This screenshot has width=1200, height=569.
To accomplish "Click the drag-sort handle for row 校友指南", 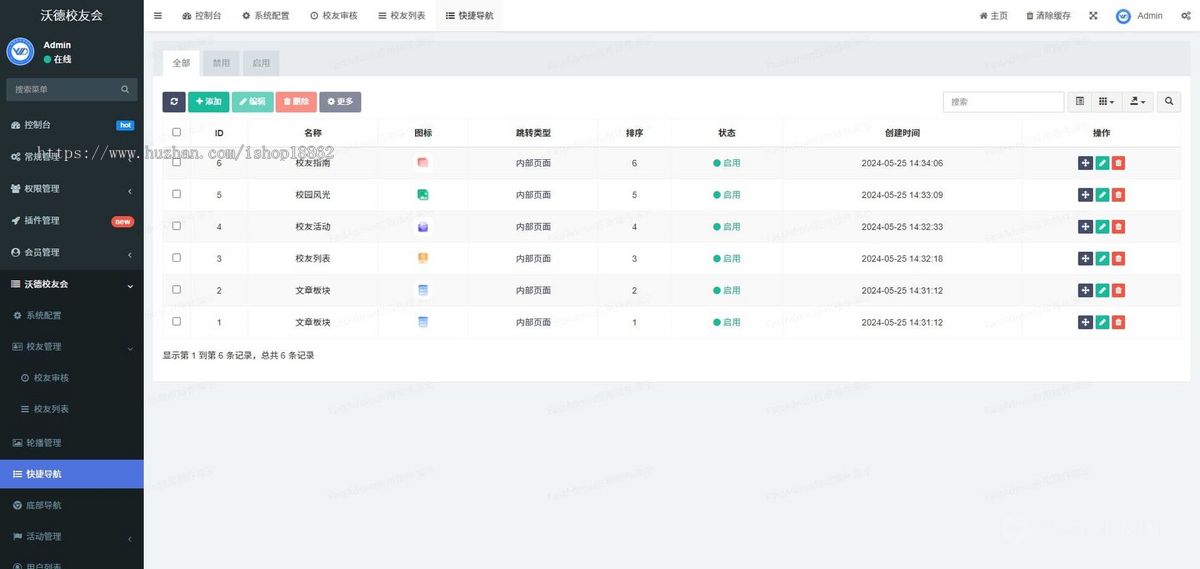I will [1085, 163].
